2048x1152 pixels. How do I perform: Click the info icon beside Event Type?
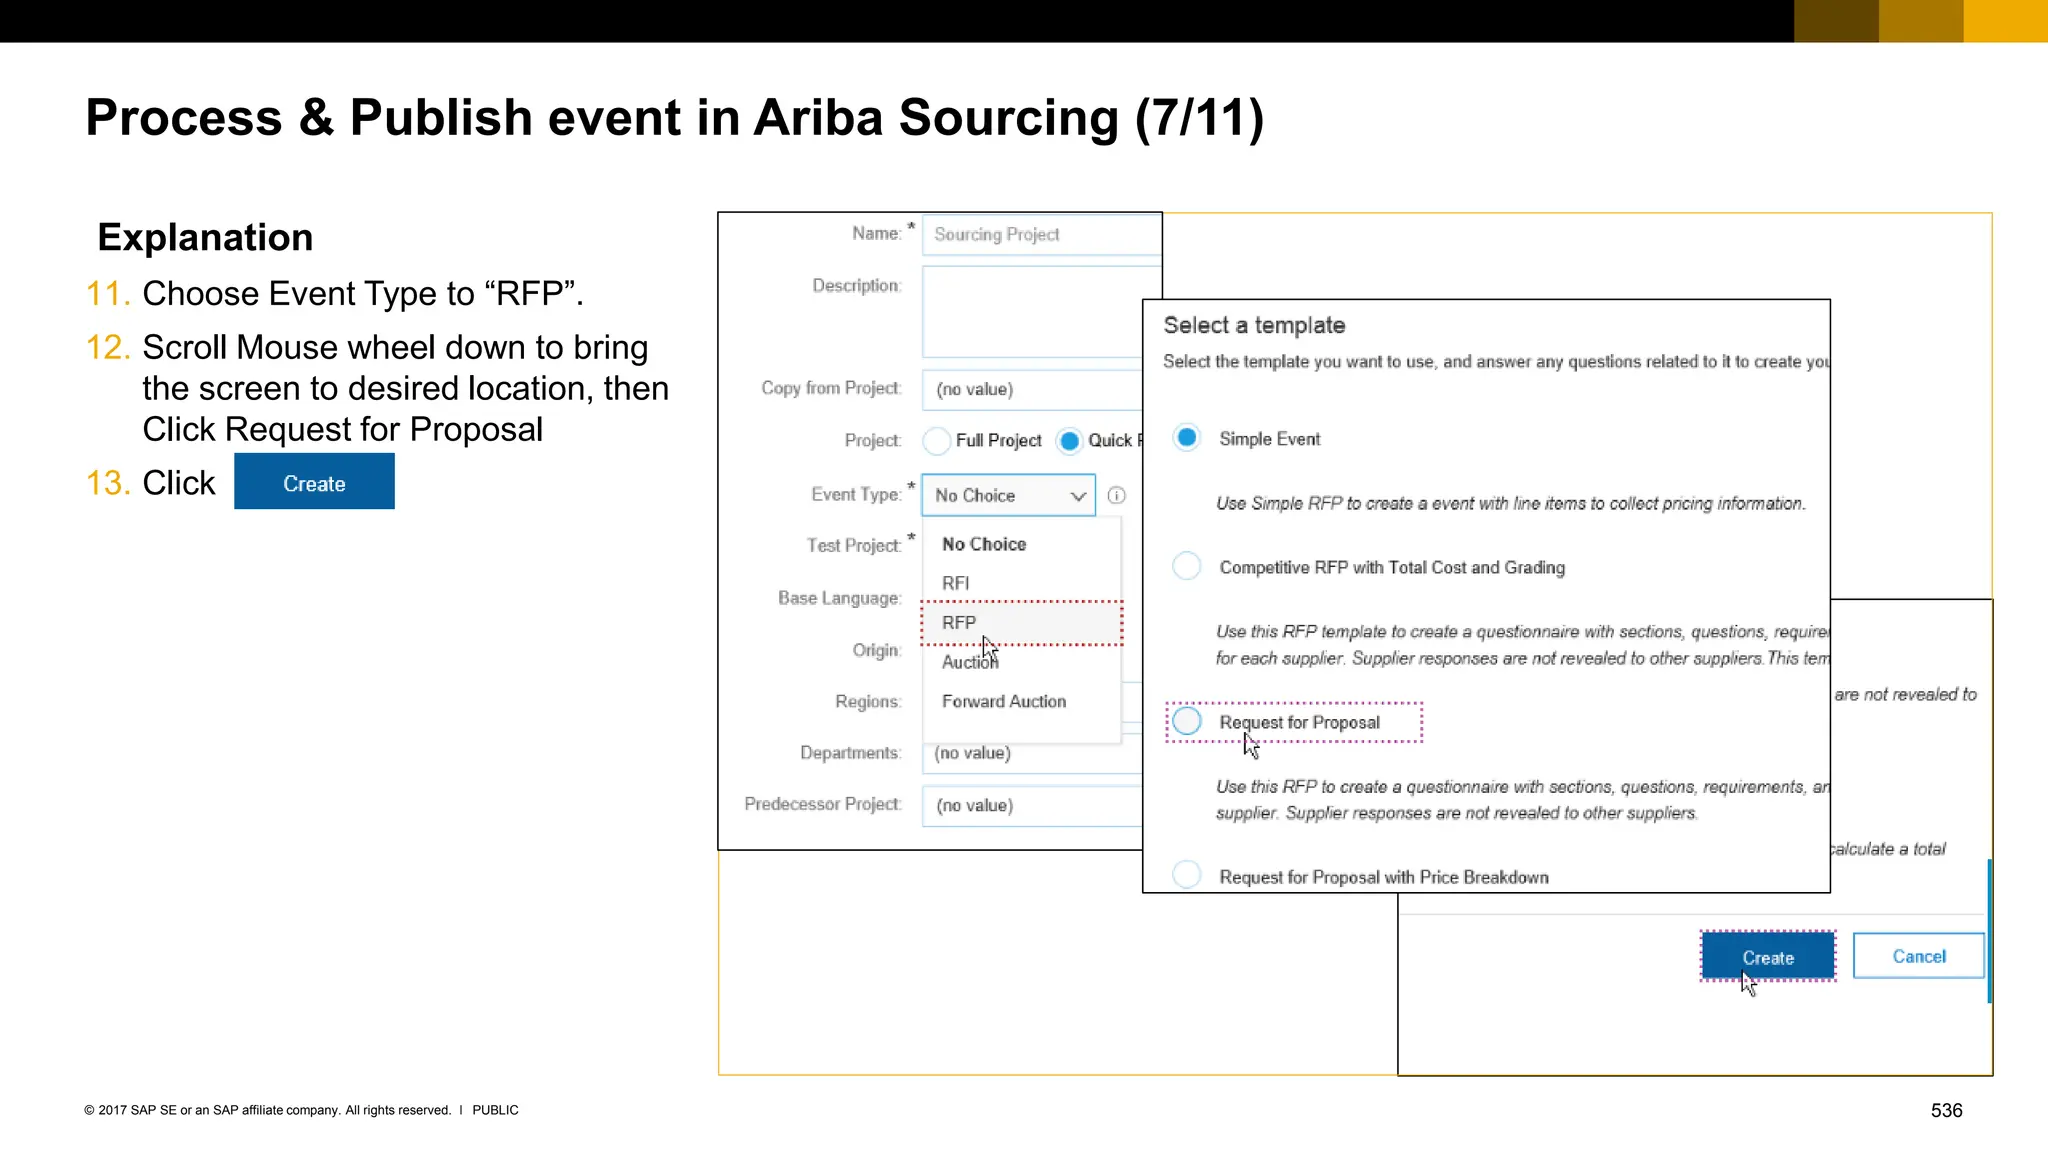coord(1117,495)
